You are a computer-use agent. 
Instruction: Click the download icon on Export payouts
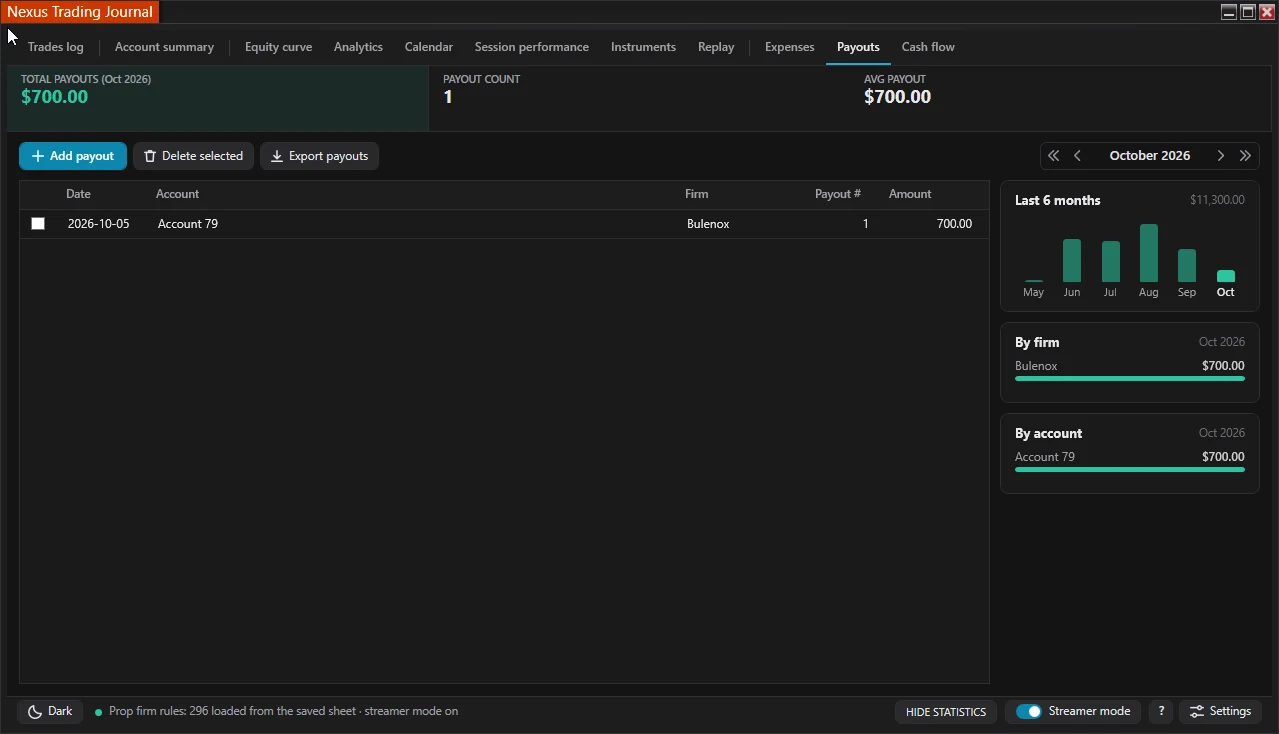(x=277, y=156)
